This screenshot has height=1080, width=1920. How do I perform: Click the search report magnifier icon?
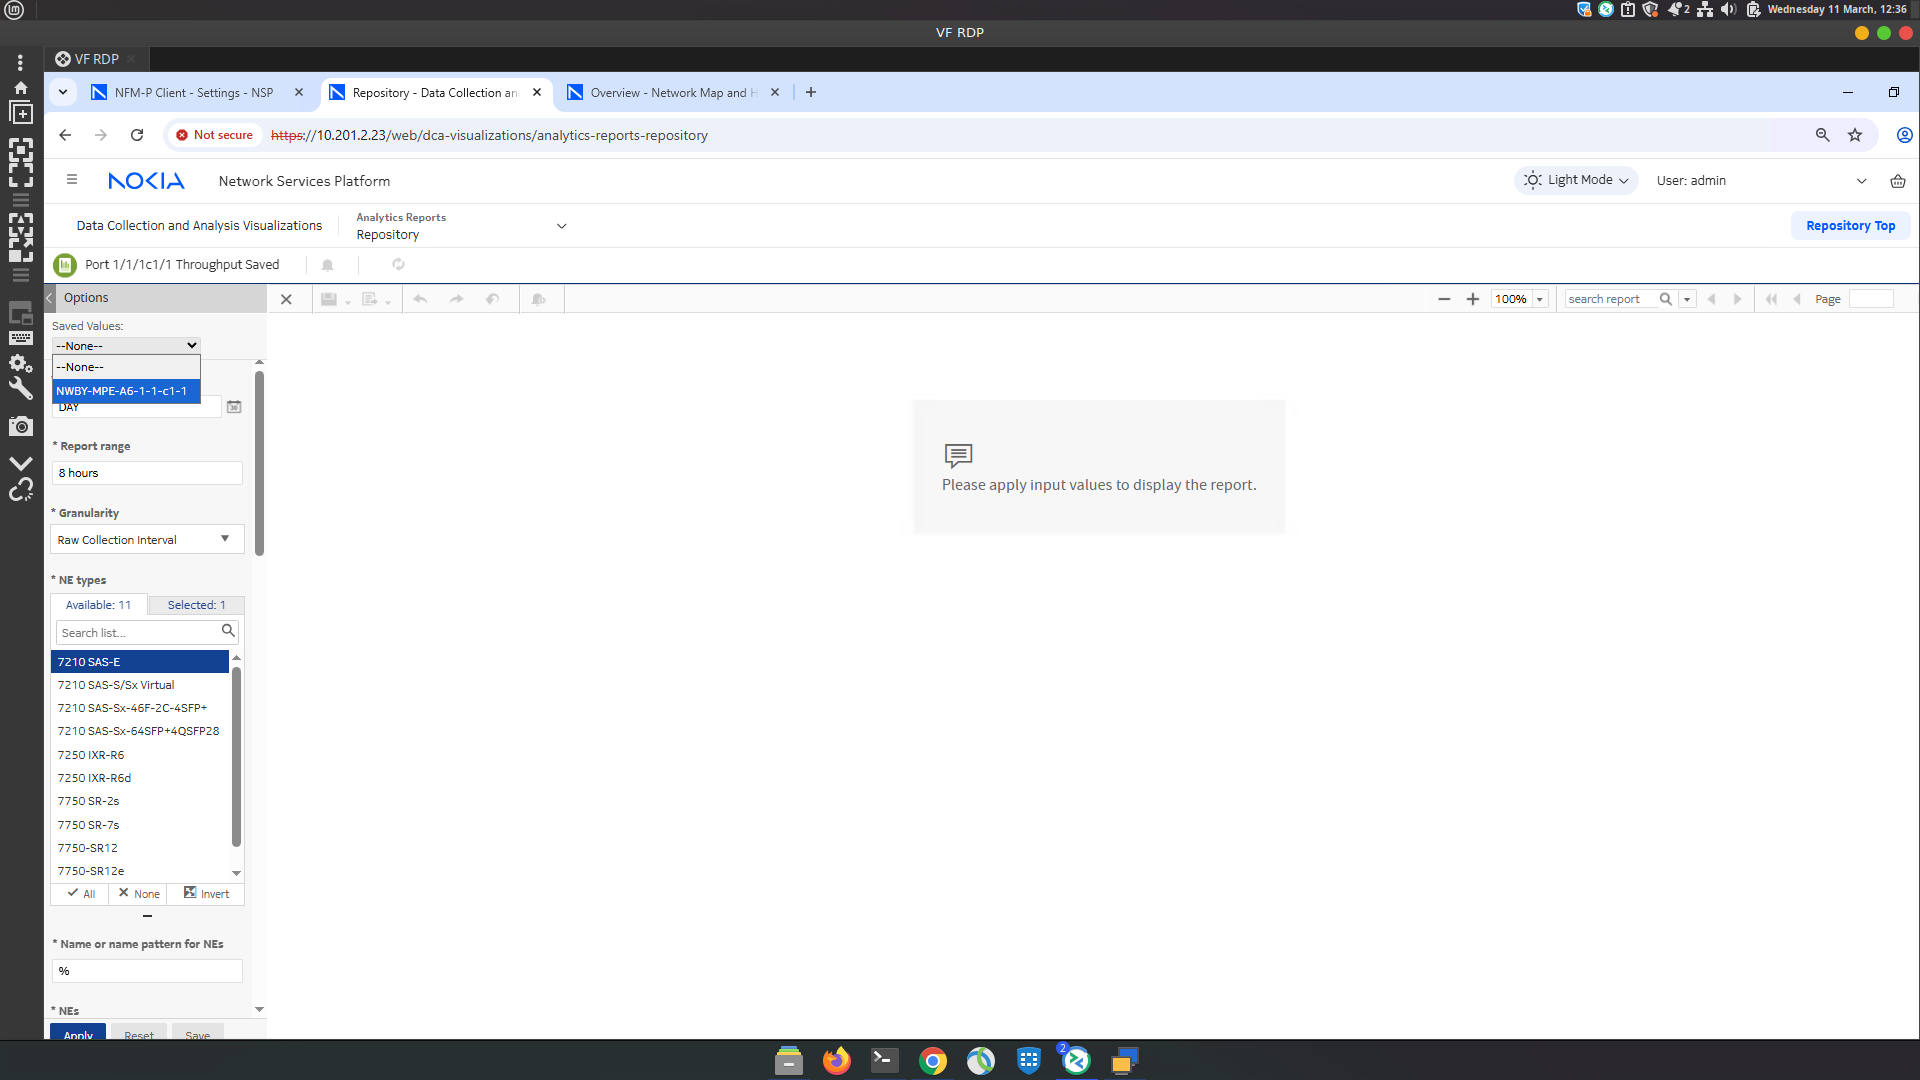1665,299
